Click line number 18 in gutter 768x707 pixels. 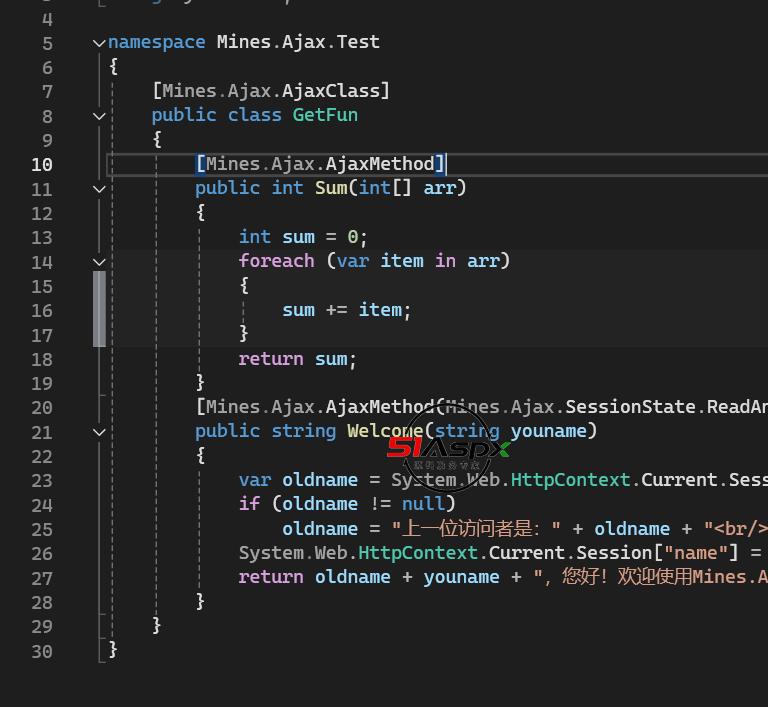(41, 359)
